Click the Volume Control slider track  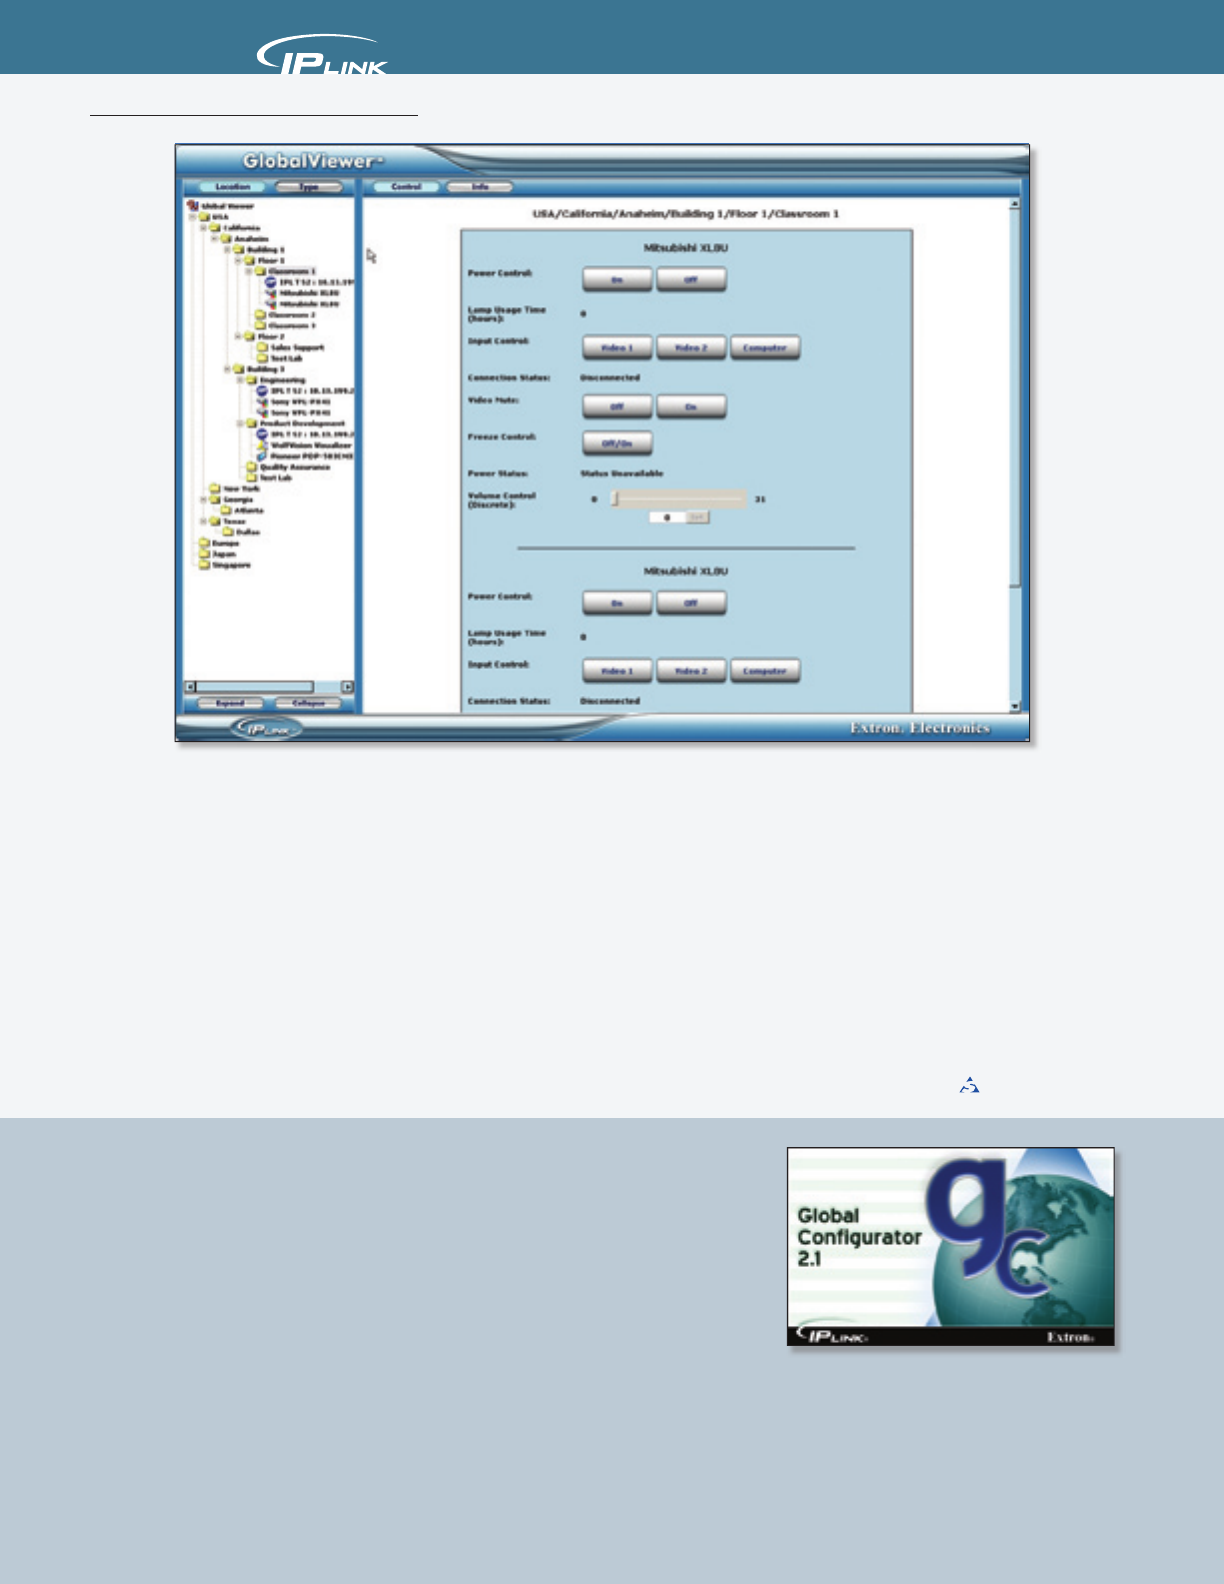[x=679, y=498]
